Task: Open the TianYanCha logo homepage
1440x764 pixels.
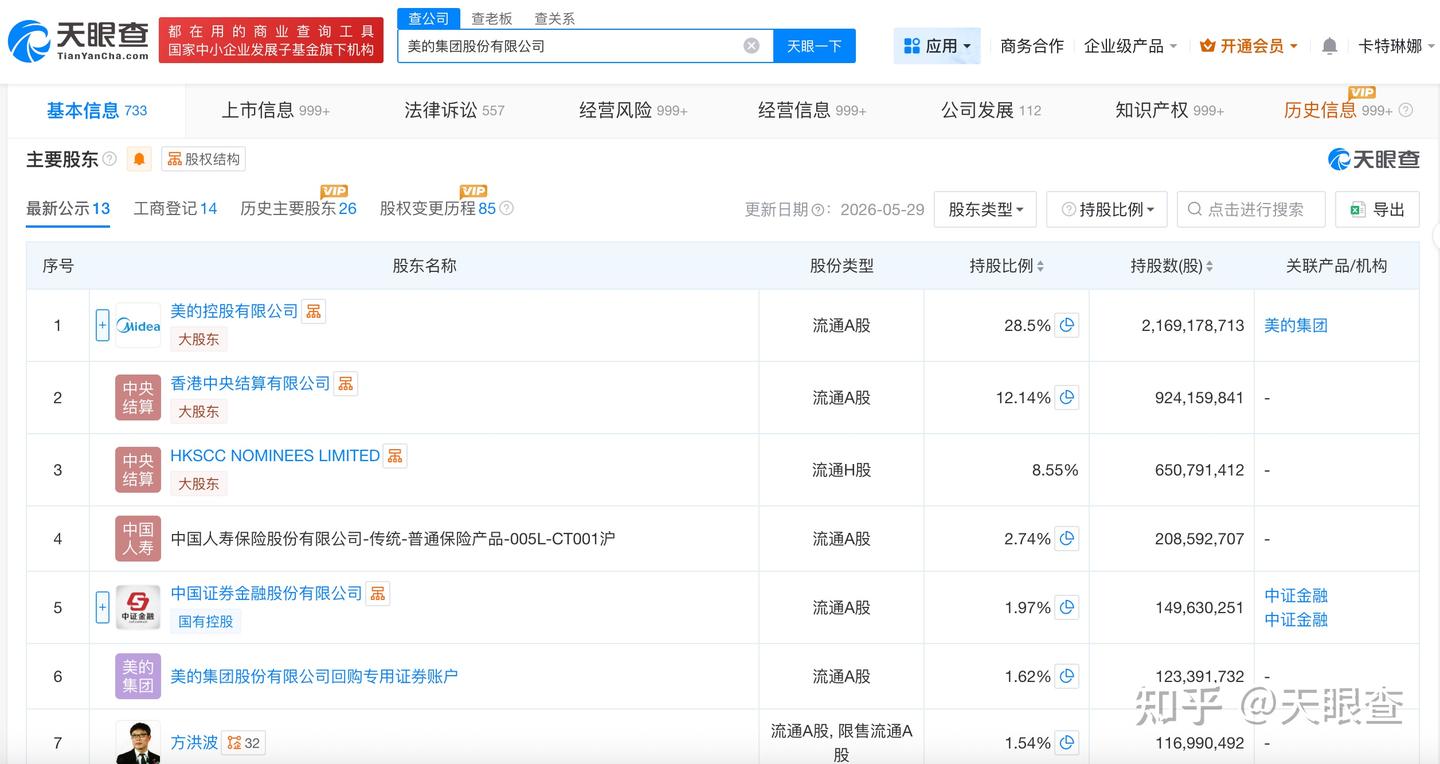Action: coord(78,41)
